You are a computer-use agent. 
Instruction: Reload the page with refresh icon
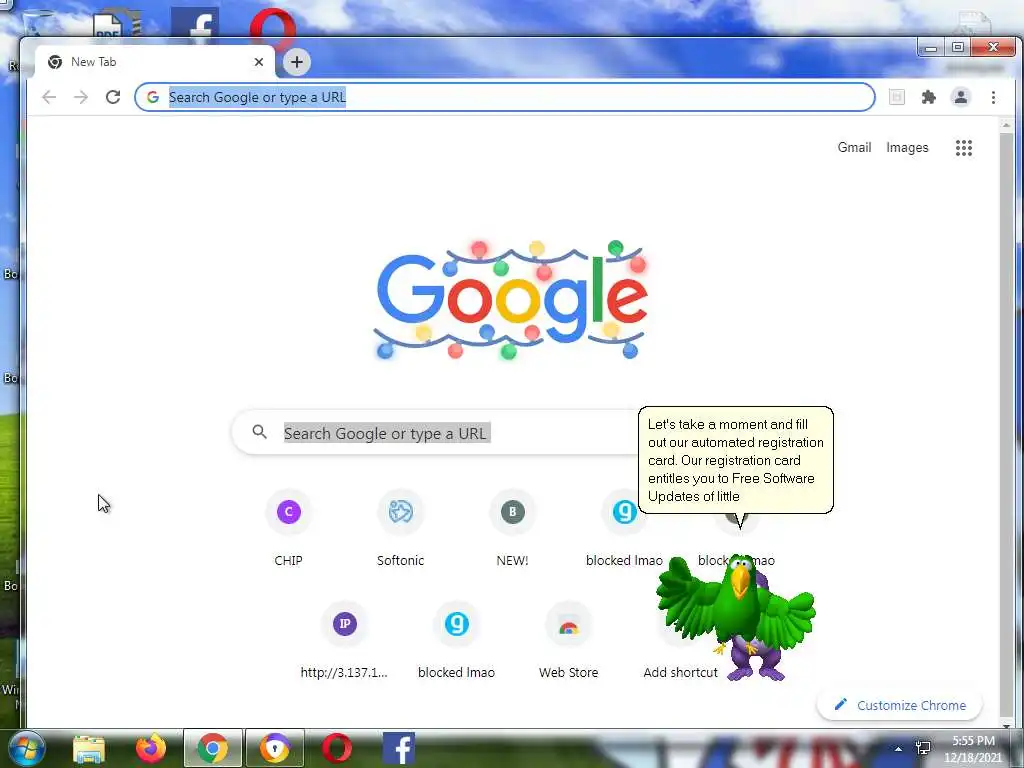pos(113,97)
